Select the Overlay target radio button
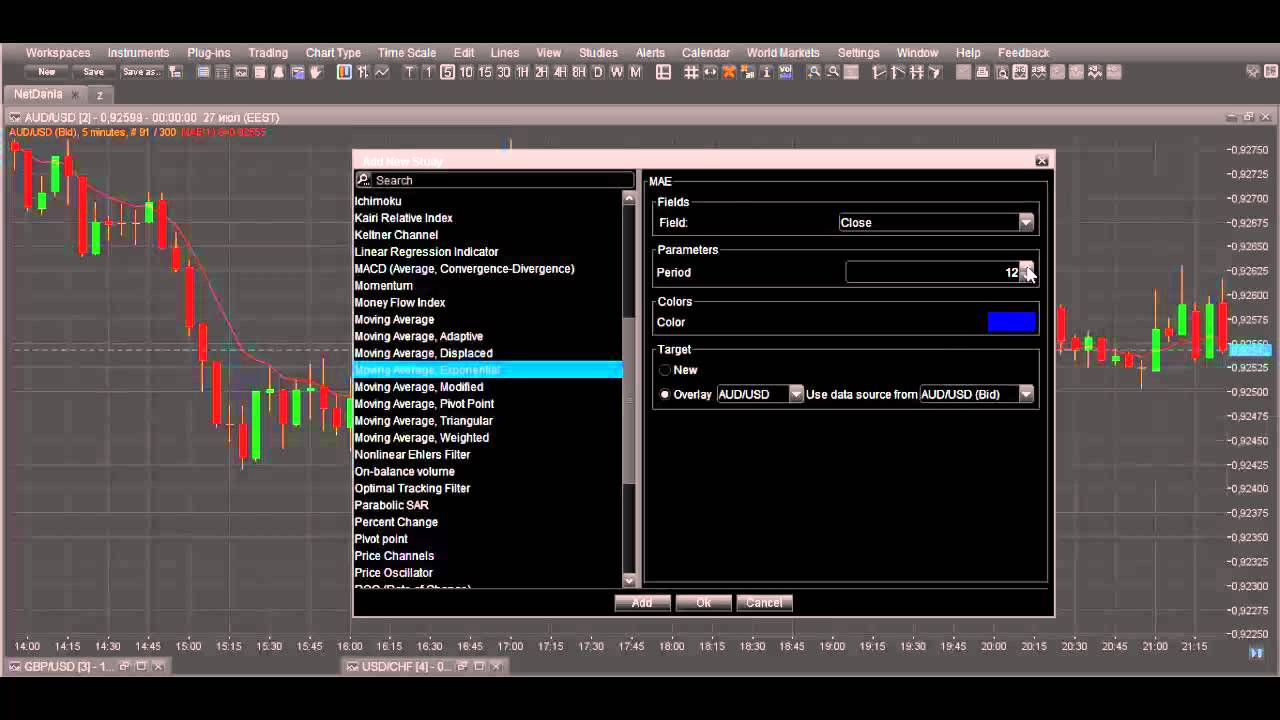Viewport: 1280px width, 720px height. [665, 394]
